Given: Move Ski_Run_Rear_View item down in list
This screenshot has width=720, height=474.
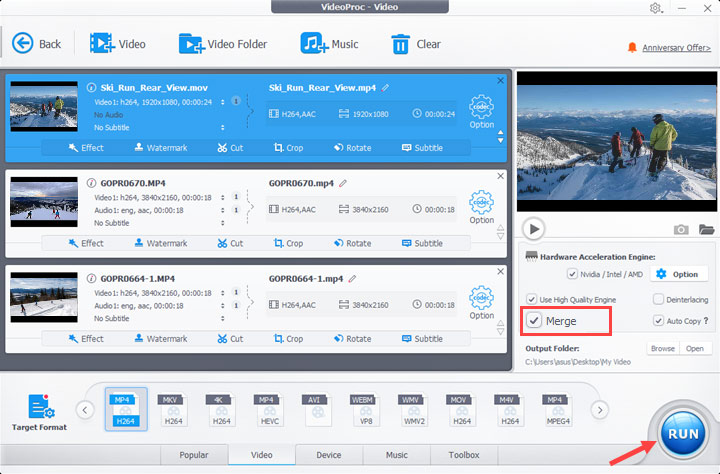Looking at the screenshot, I should click(501, 141).
